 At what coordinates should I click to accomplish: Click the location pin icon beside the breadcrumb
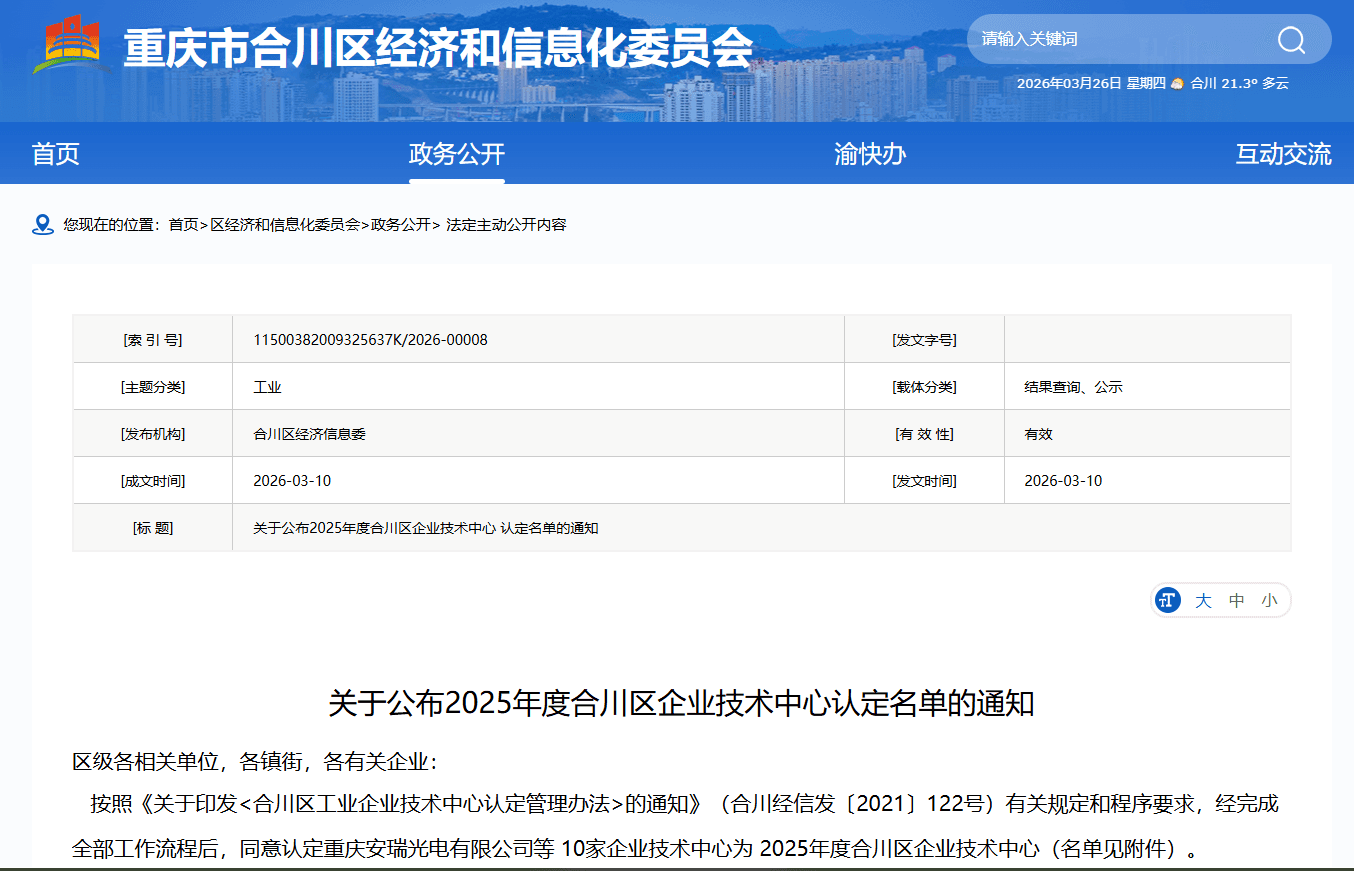[41, 224]
